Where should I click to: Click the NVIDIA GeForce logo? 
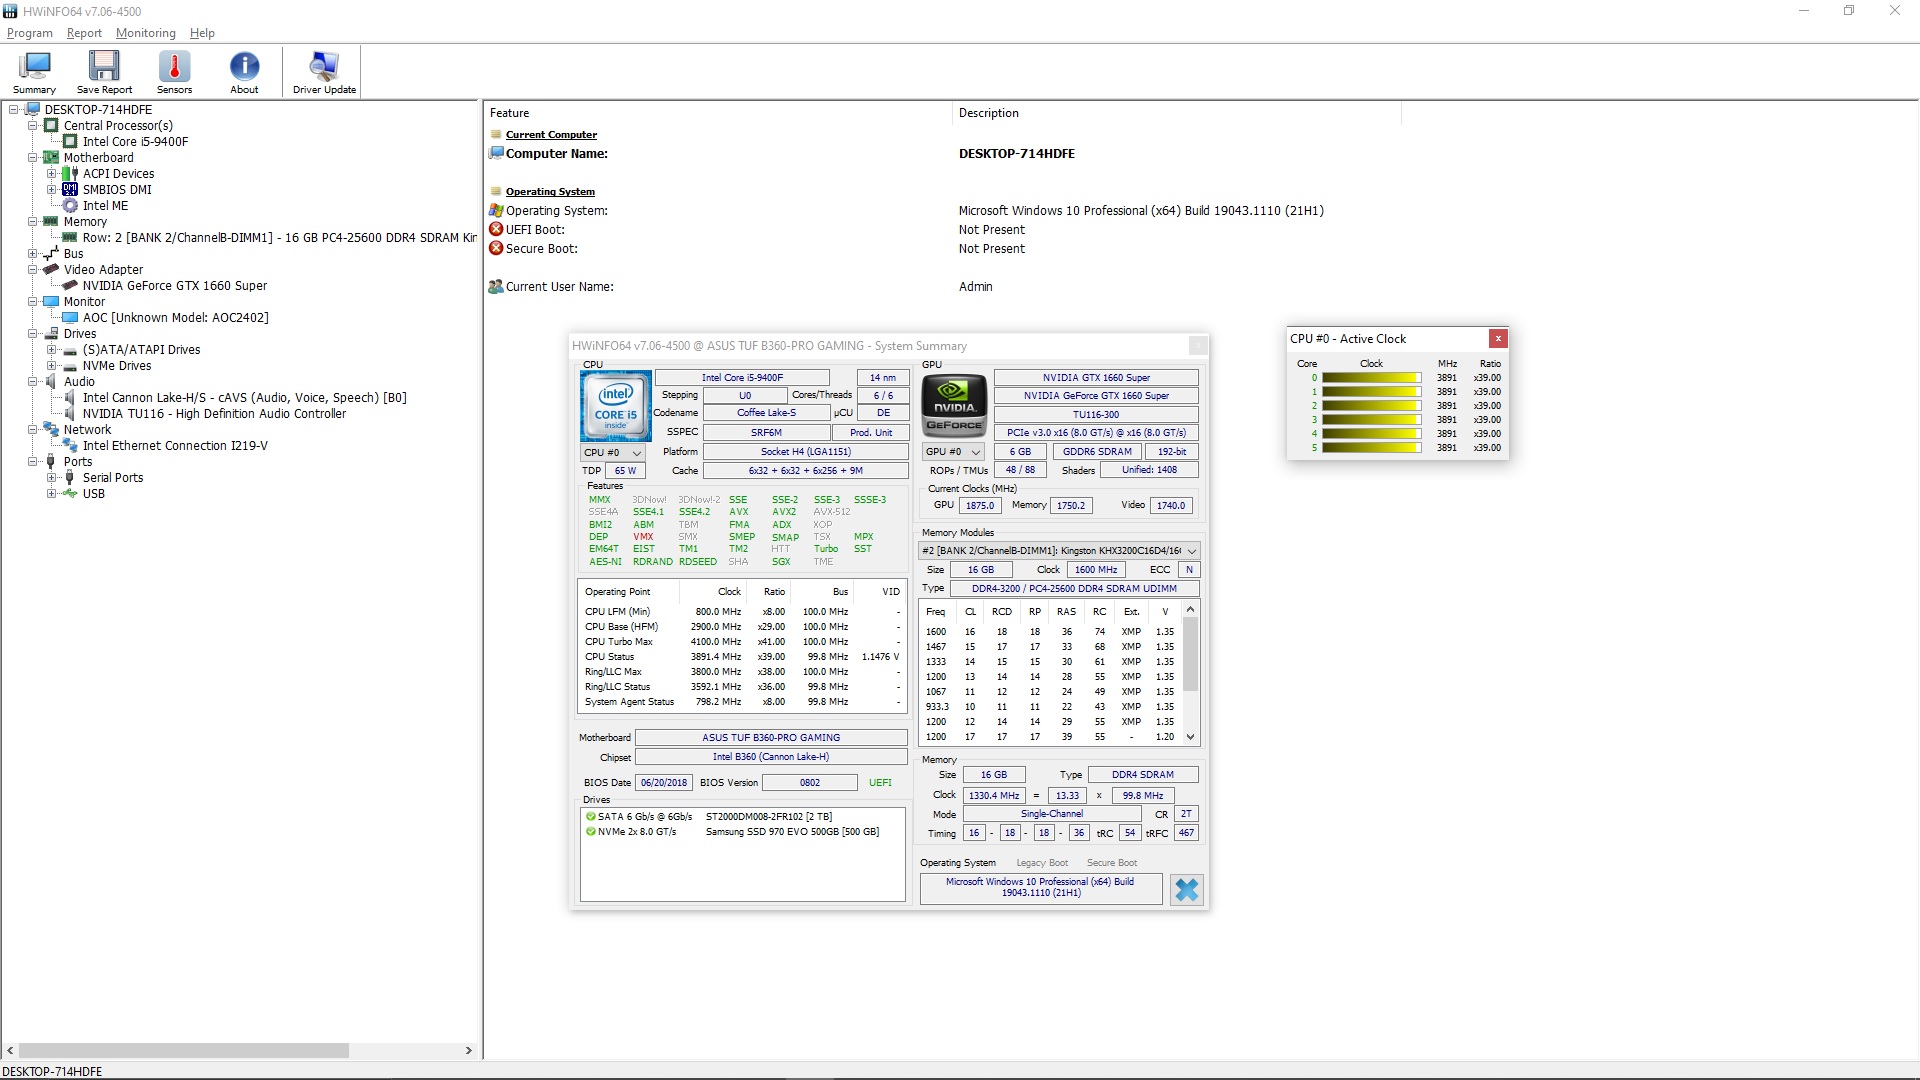954,406
